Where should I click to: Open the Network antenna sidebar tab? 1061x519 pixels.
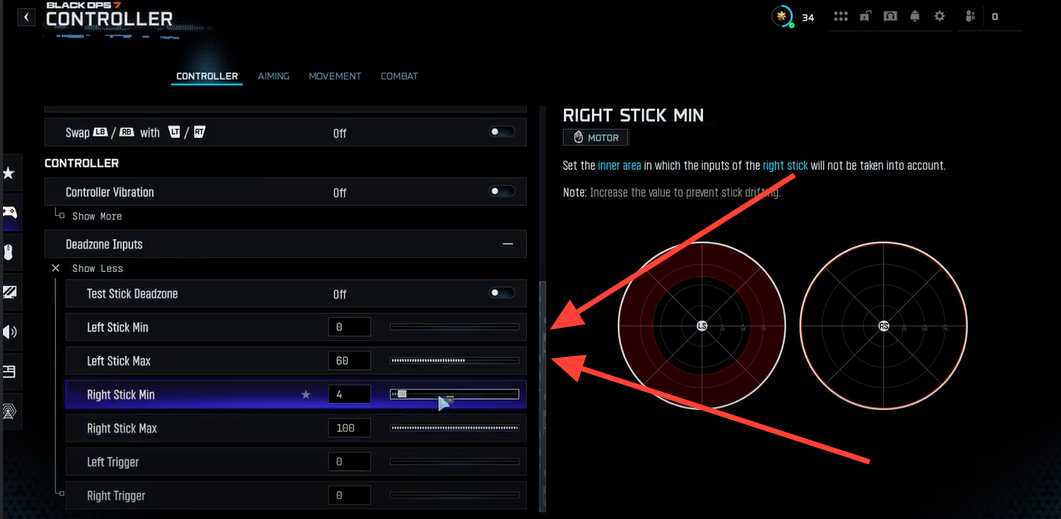tap(9, 411)
